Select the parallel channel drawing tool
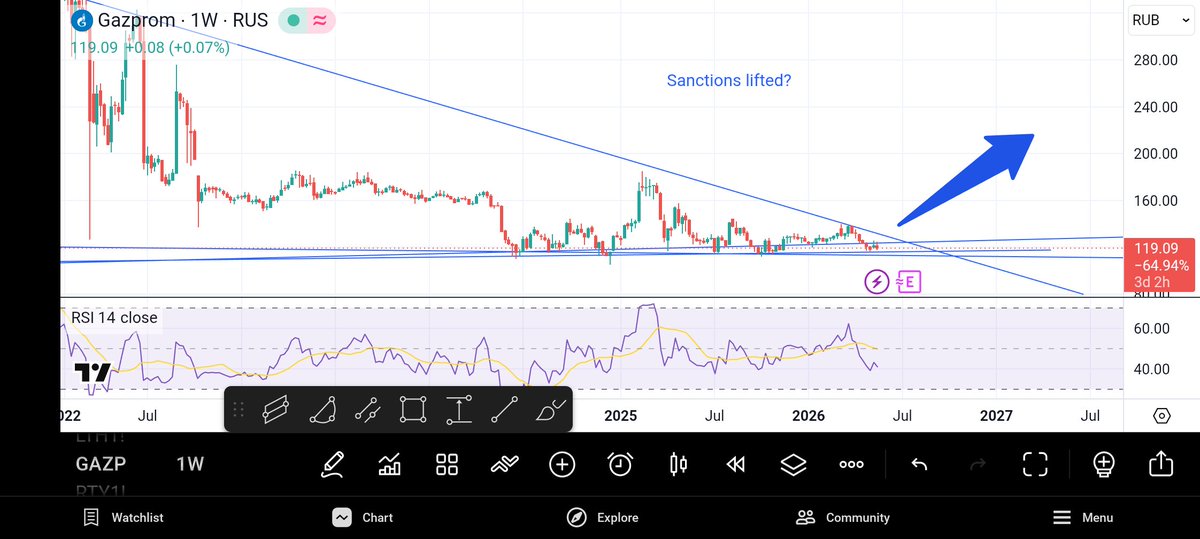This screenshot has width=1200, height=539. pos(275,409)
